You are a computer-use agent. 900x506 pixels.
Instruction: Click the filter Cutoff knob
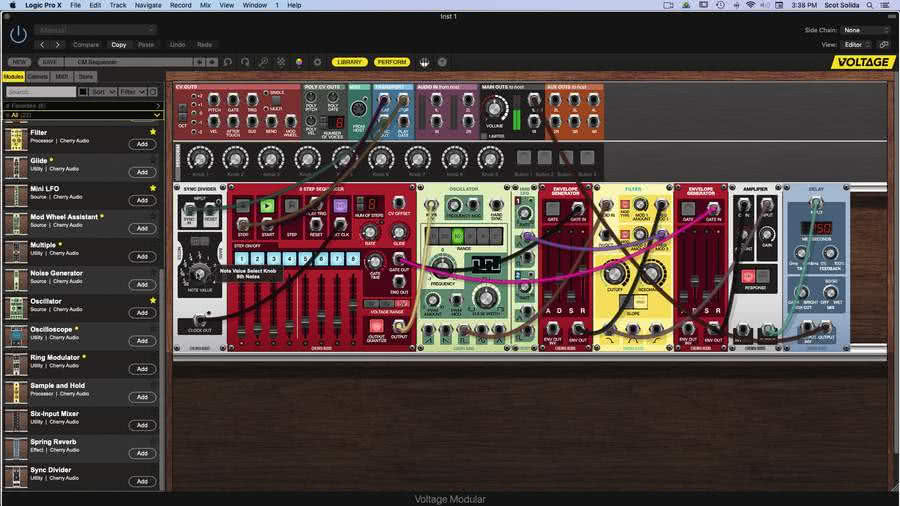[614, 274]
